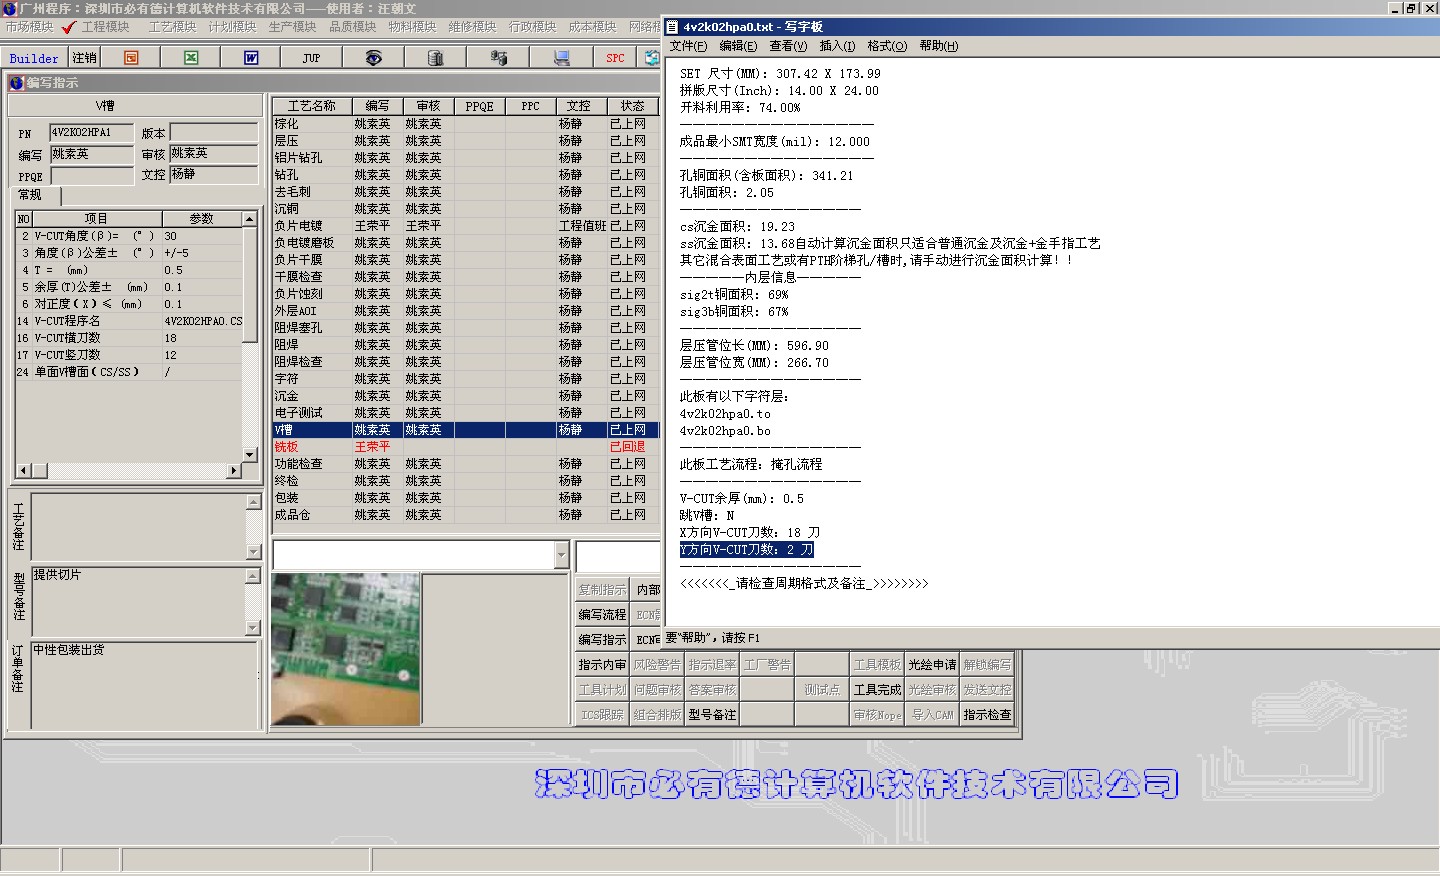Screen dimensions: 1440x876
Task: Open the 插入(I) menu in WordPad
Action: 837,46
